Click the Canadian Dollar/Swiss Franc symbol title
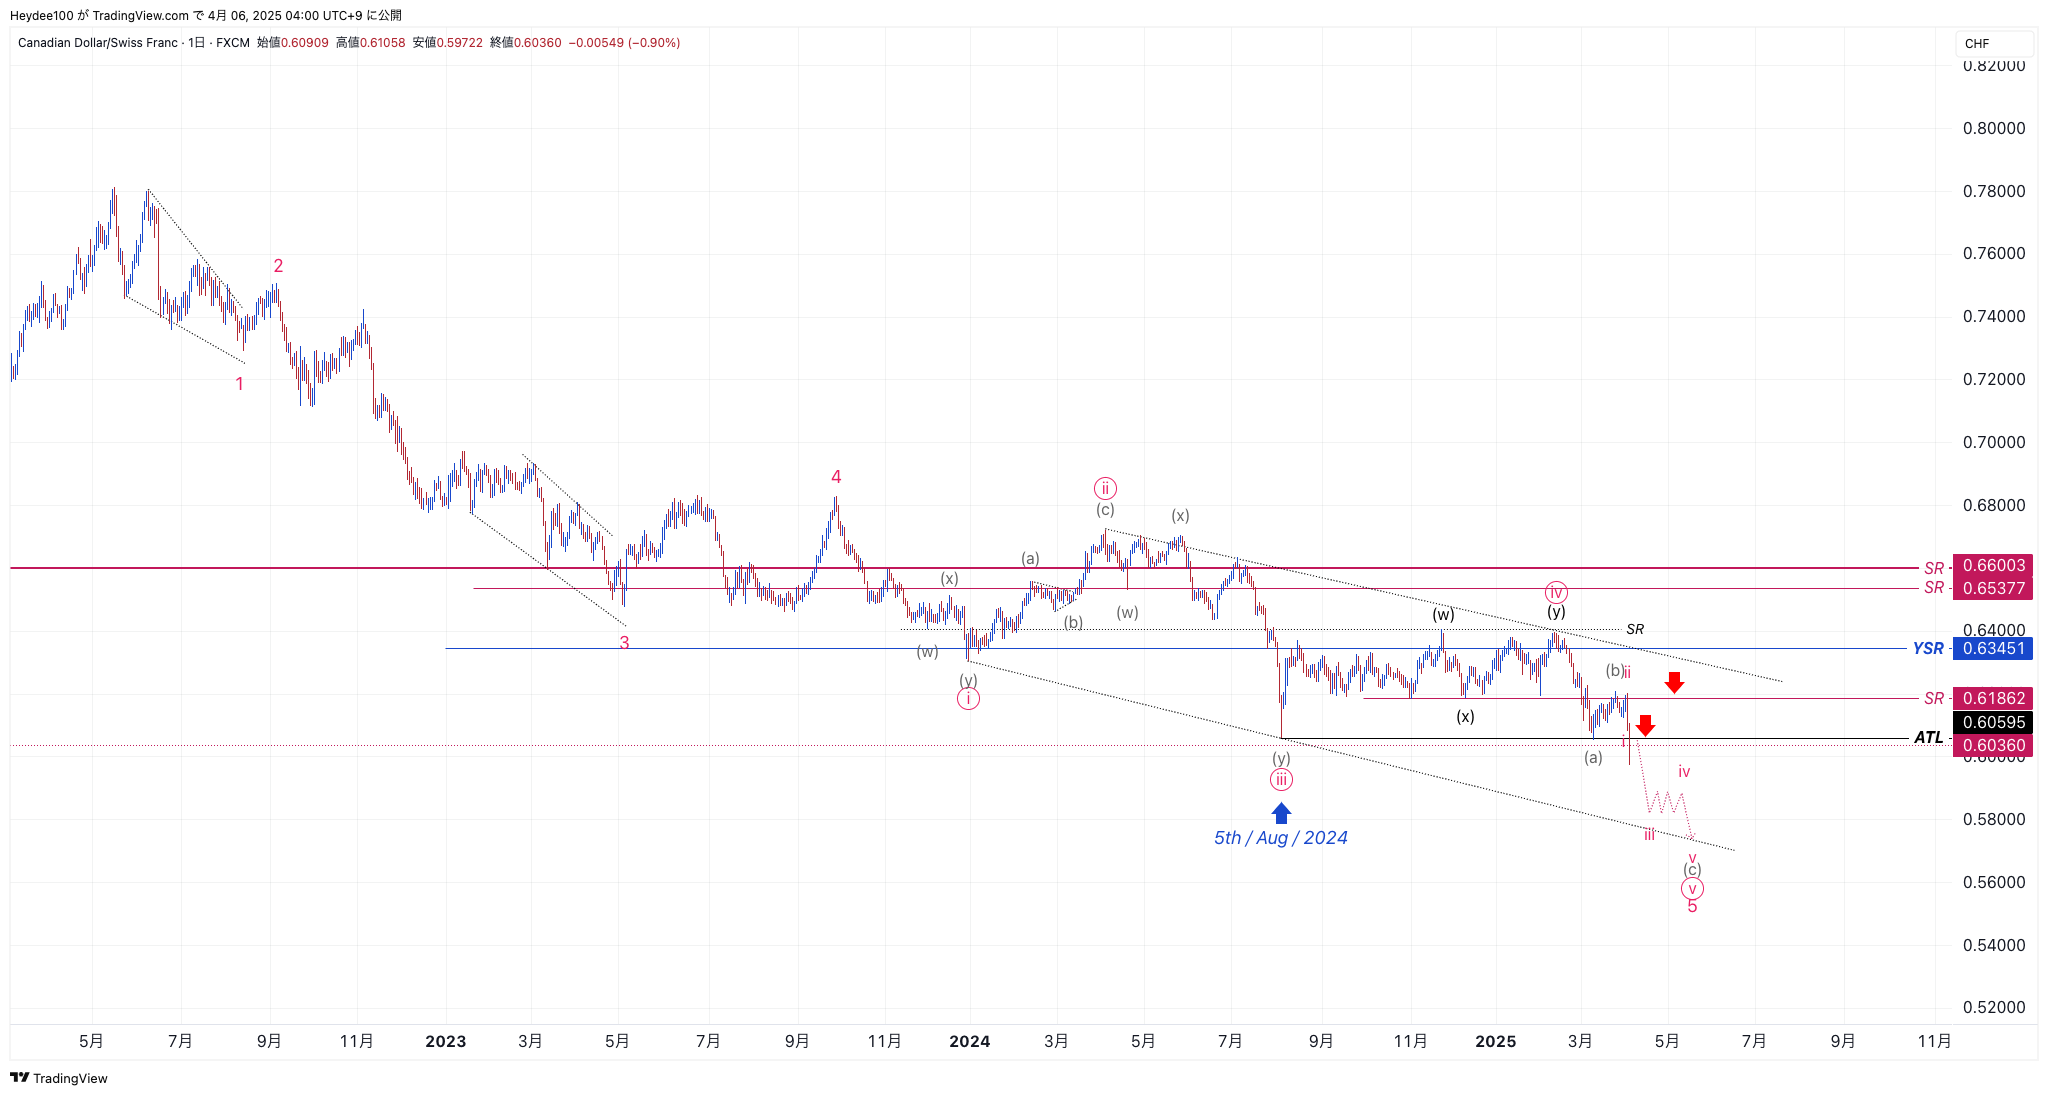 tap(98, 43)
